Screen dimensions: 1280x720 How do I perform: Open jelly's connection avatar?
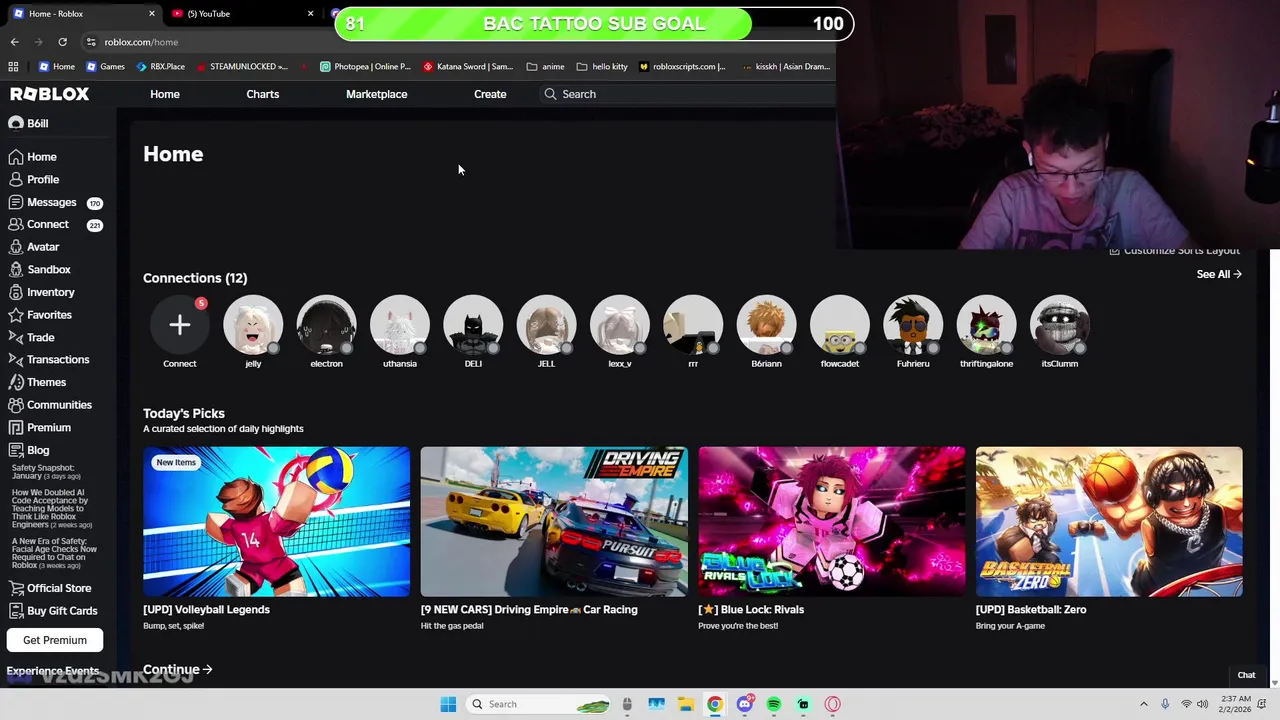[253, 325]
